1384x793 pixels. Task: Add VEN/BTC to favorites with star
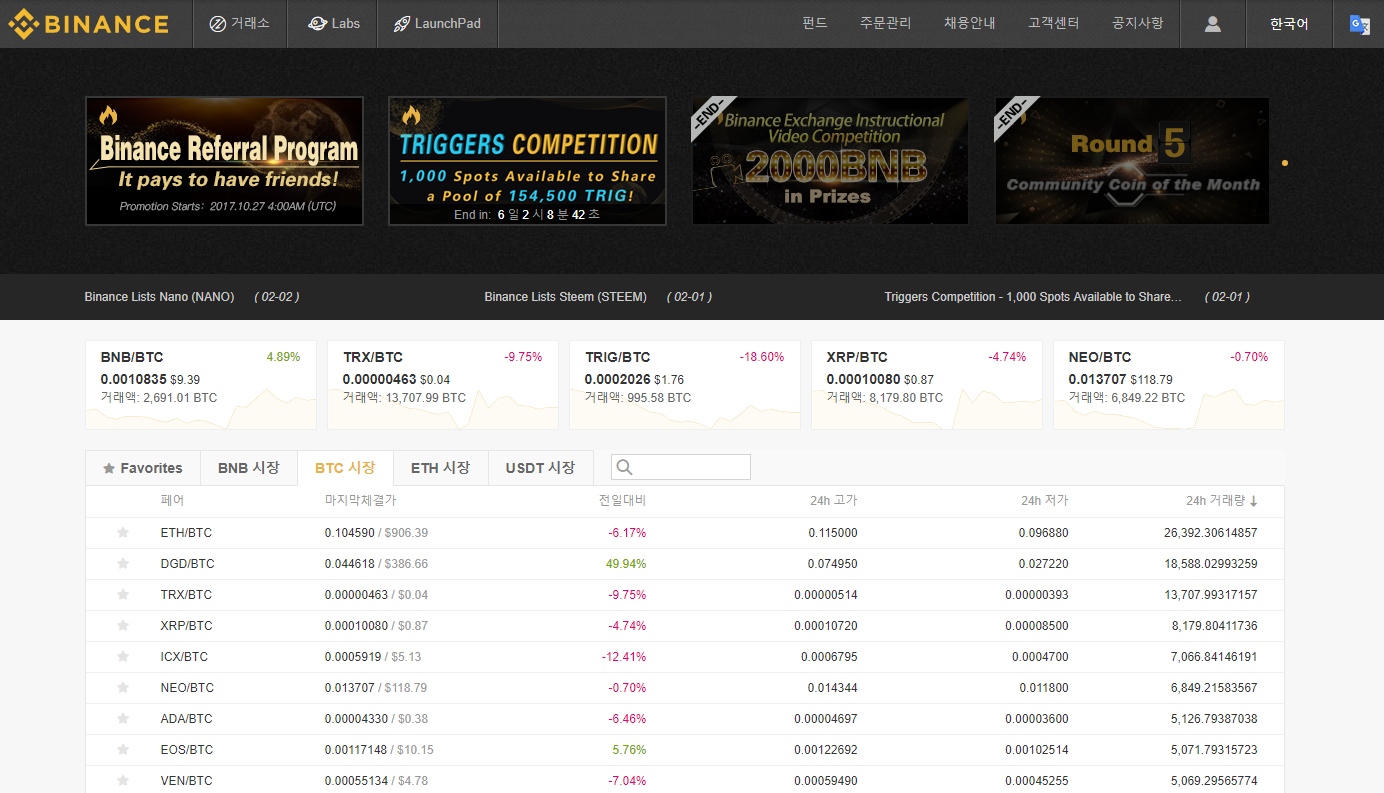click(x=123, y=781)
